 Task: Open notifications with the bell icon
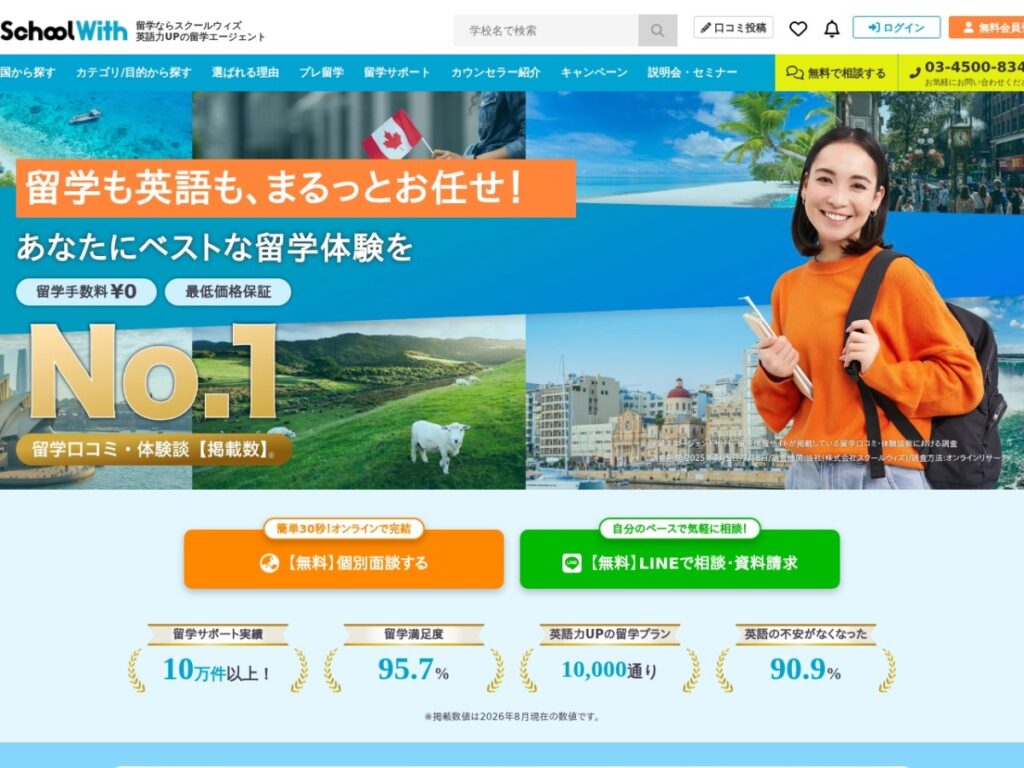(831, 29)
